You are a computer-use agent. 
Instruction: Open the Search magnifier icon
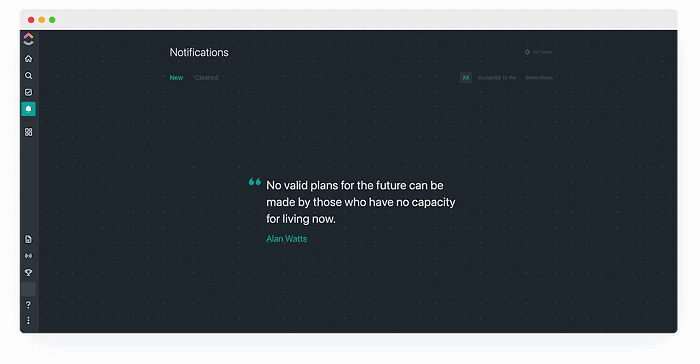pos(28,75)
